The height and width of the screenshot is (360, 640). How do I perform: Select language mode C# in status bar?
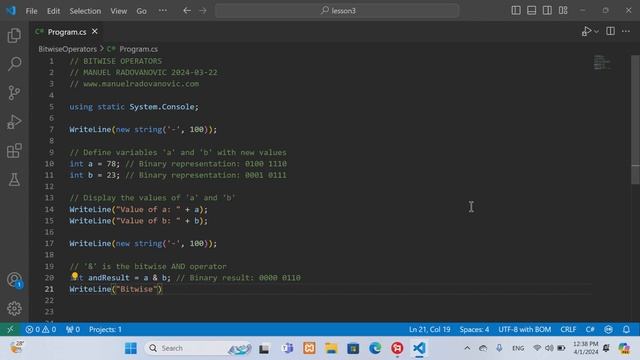(590, 329)
